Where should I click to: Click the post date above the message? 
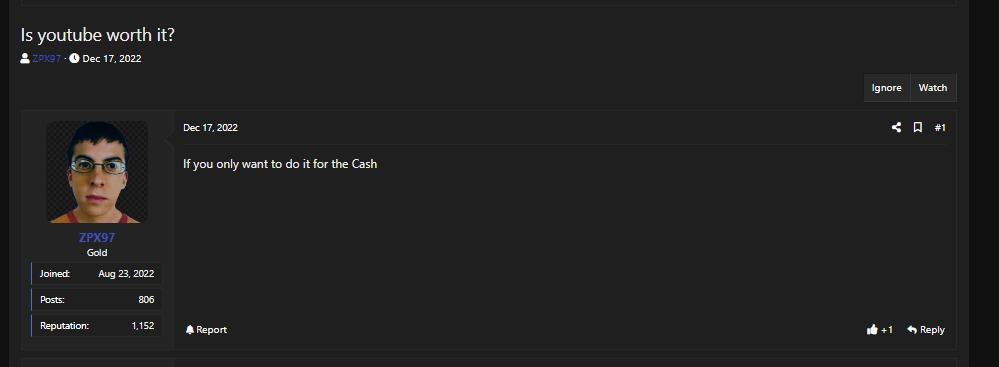coord(210,127)
